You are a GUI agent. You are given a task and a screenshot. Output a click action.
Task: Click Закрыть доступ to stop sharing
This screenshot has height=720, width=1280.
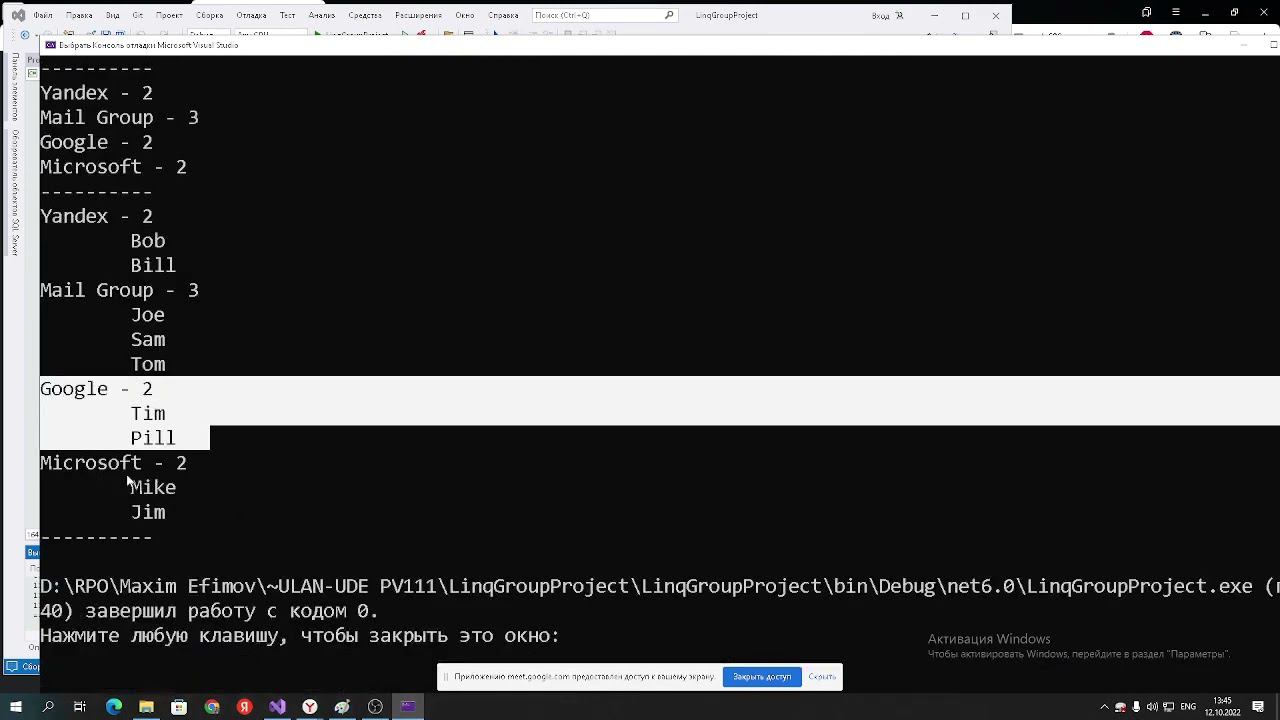pyautogui.click(x=762, y=677)
